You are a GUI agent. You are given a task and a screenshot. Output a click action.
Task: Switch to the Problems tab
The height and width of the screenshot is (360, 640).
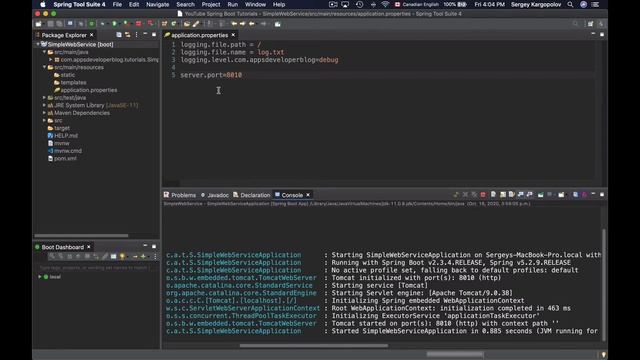pos(180,195)
